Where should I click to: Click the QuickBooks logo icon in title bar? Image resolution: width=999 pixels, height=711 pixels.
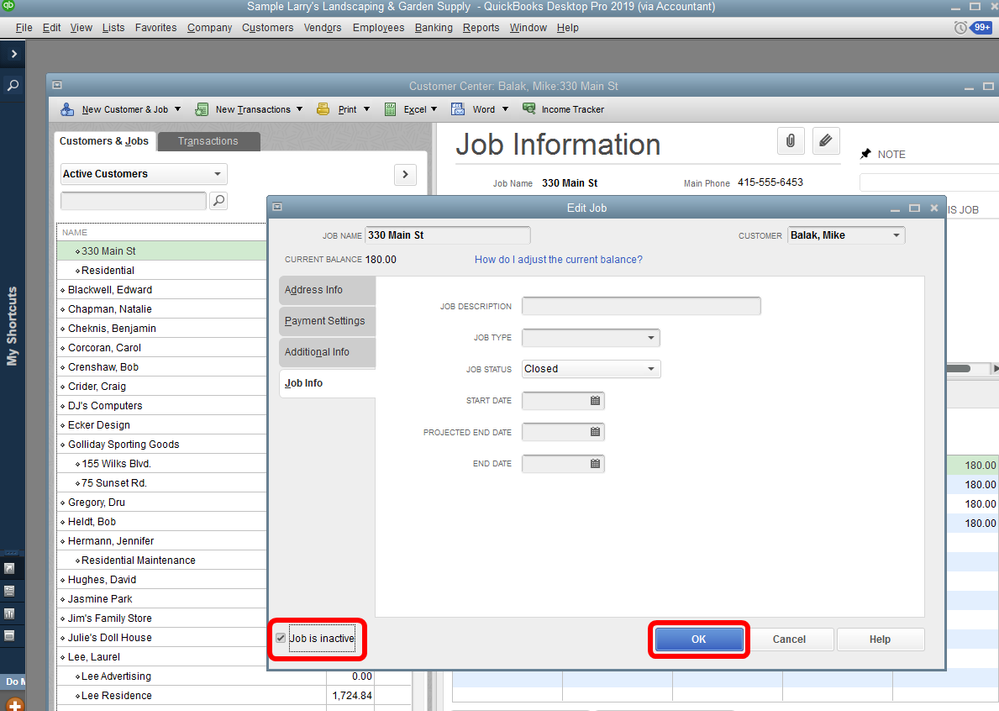pos(8,6)
